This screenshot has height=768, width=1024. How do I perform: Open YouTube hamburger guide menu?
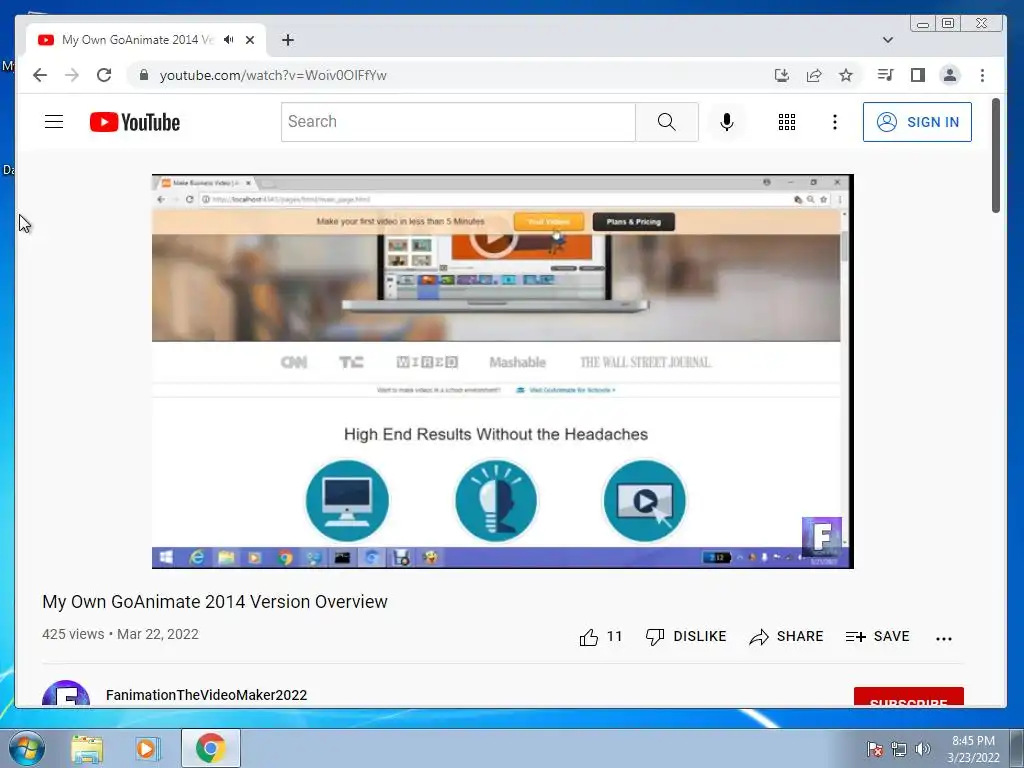(x=54, y=121)
